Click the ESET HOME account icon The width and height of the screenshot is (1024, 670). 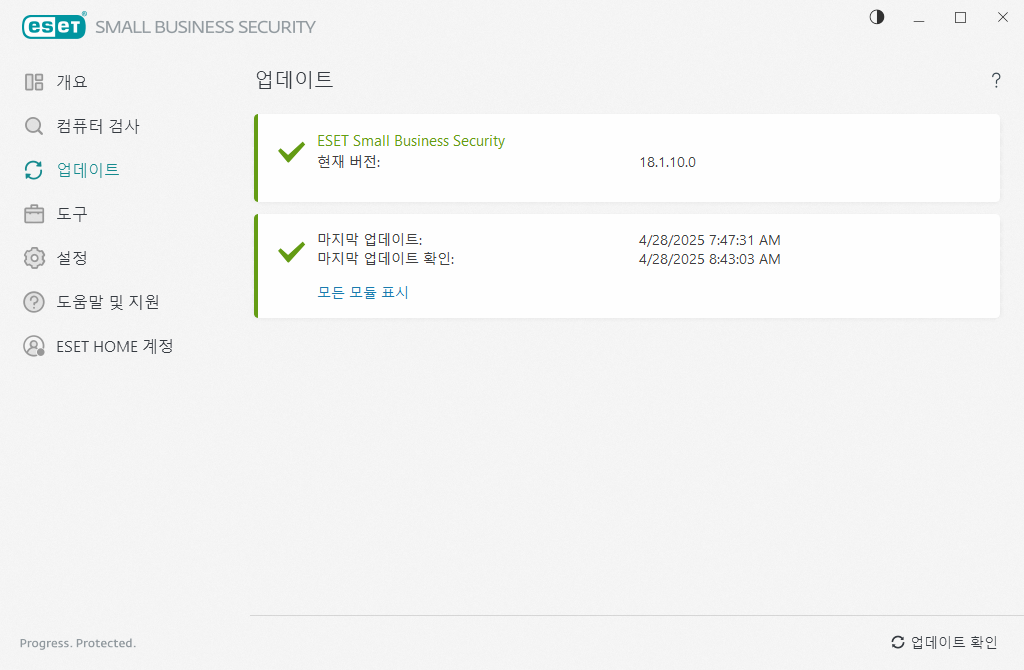click(34, 346)
